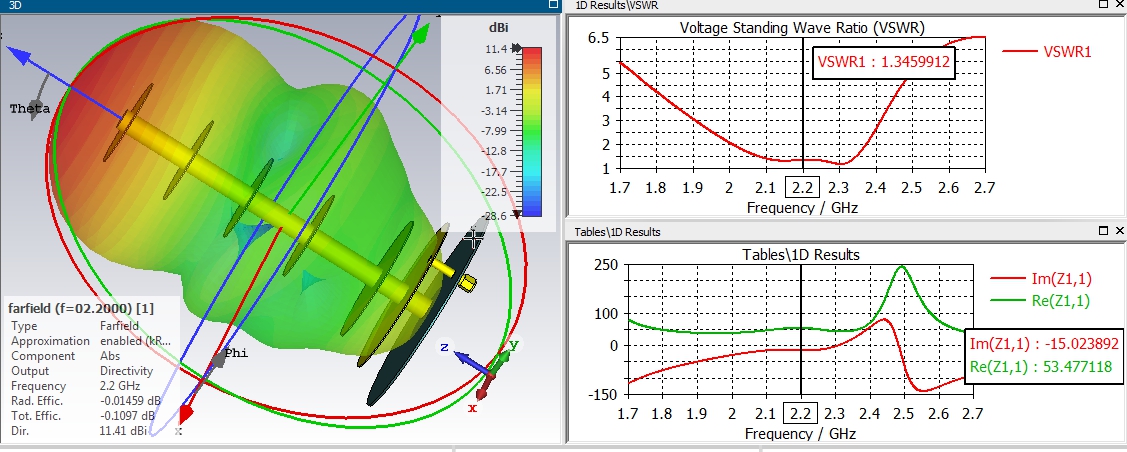Click the Im(Z1,1) : -15.023892 marker value
Screen dimensions: 1127x452
(x=1044, y=343)
